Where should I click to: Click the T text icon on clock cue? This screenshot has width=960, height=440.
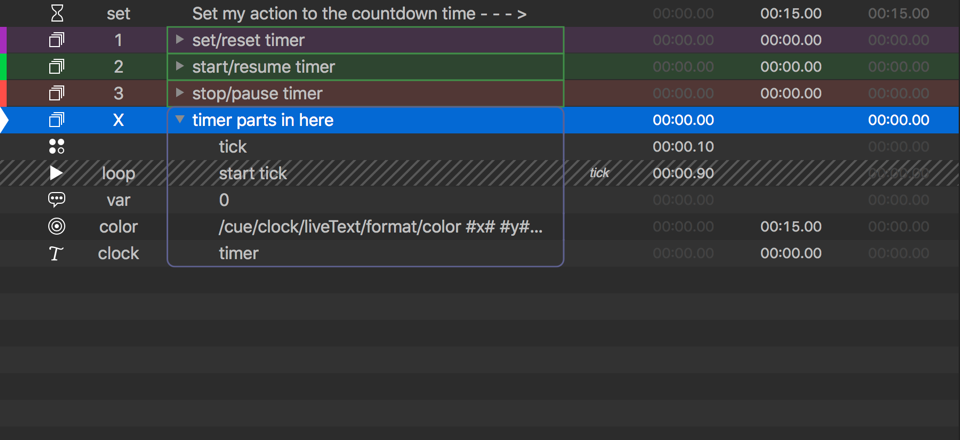56,254
